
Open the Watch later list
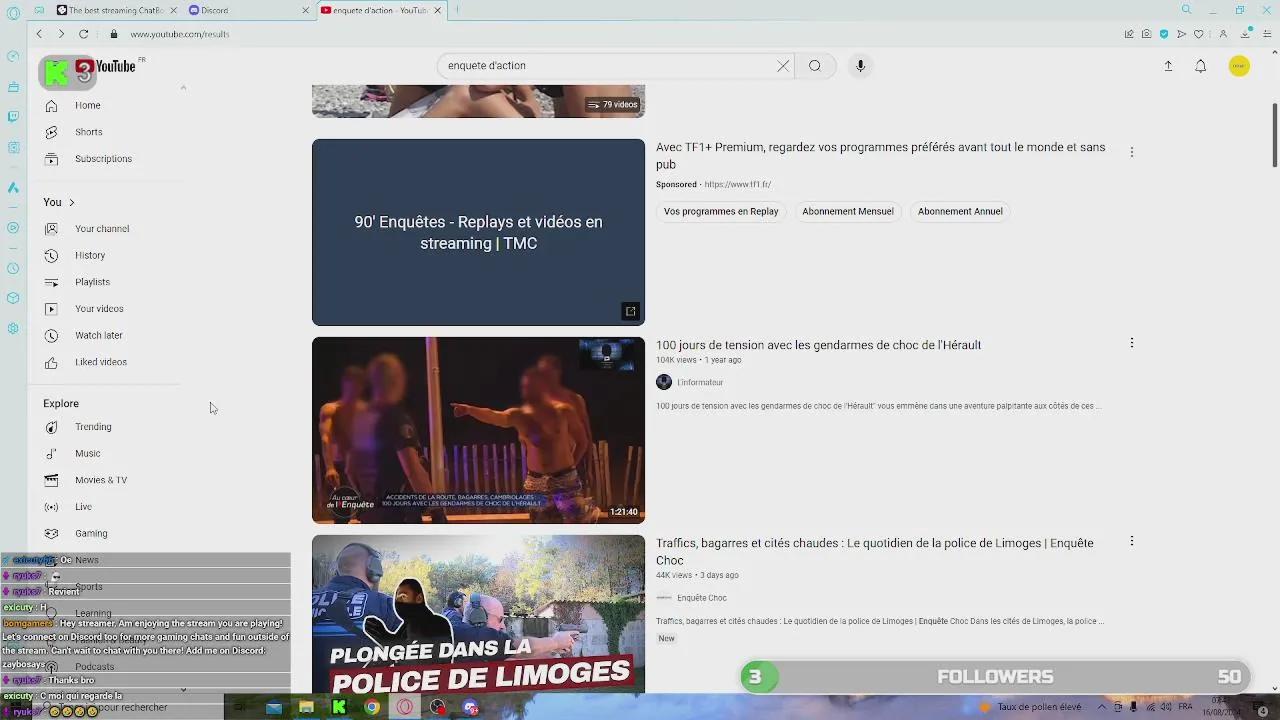coord(98,336)
